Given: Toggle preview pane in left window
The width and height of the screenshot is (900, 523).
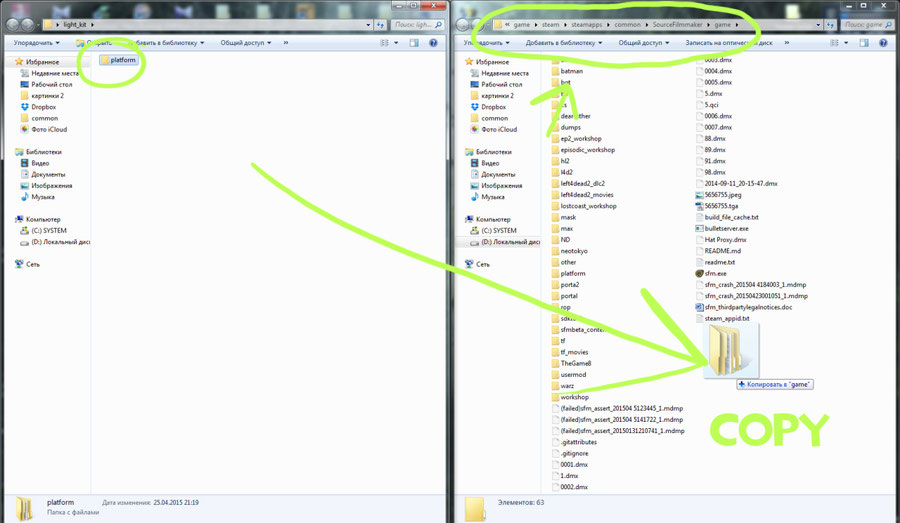Looking at the screenshot, I should pos(413,43).
